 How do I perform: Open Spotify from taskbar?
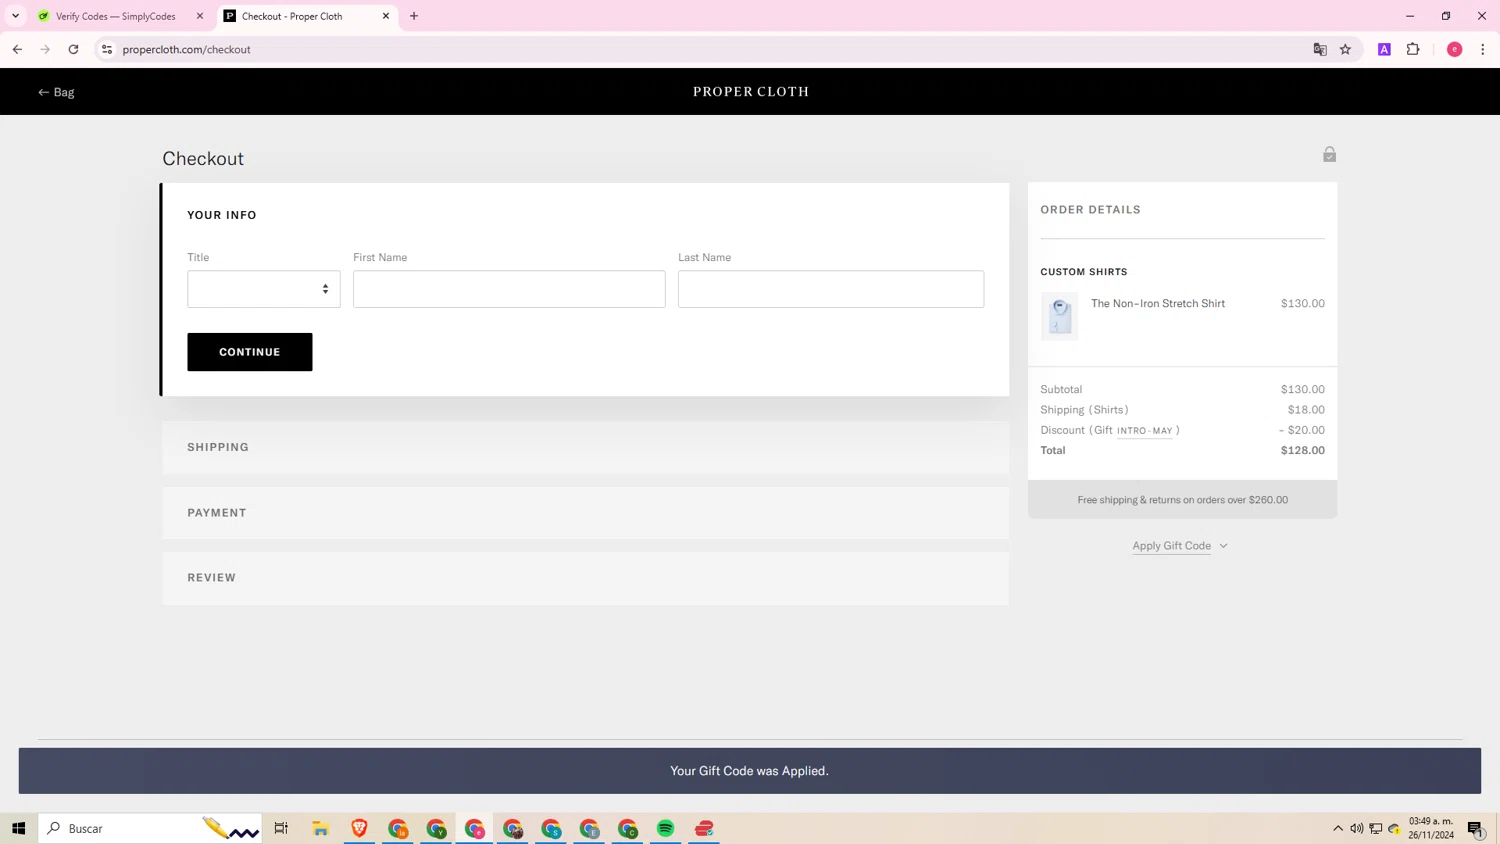(x=666, y=828)
